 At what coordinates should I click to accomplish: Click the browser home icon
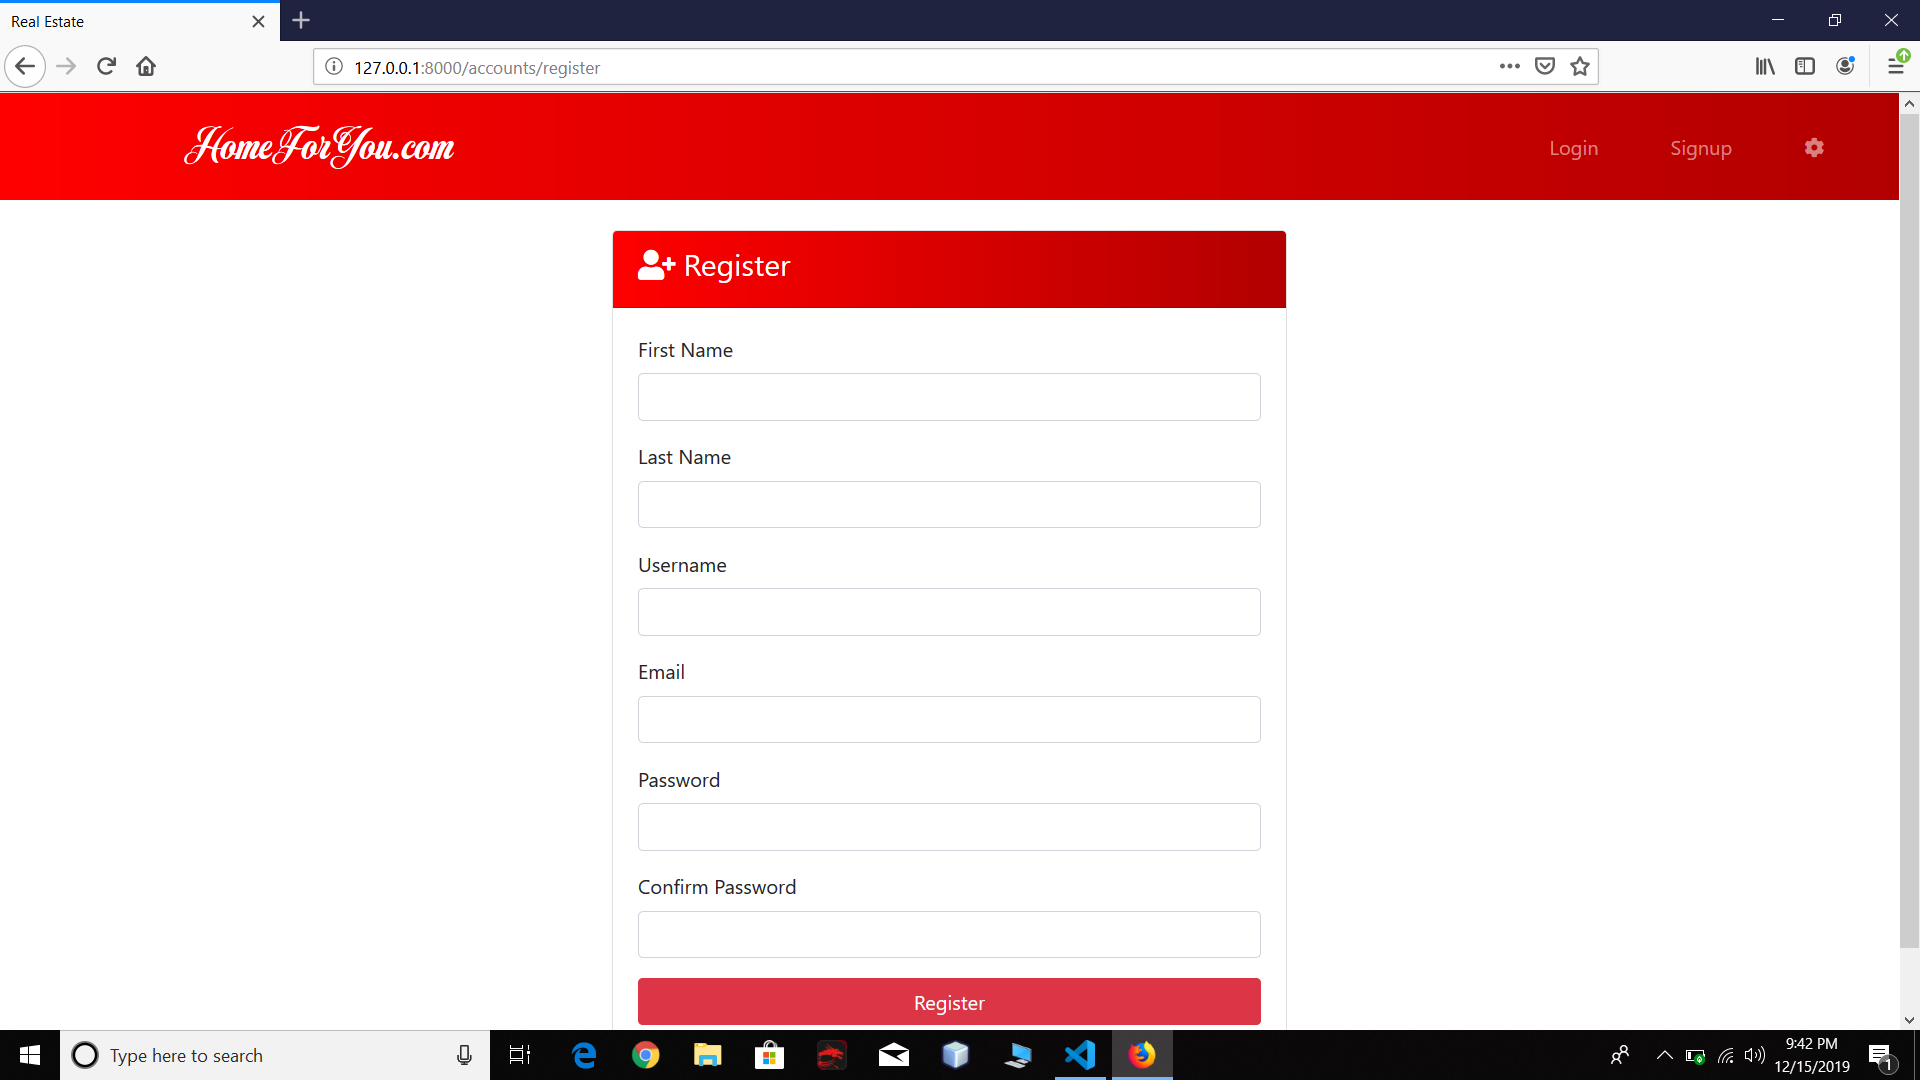(146, 67)
